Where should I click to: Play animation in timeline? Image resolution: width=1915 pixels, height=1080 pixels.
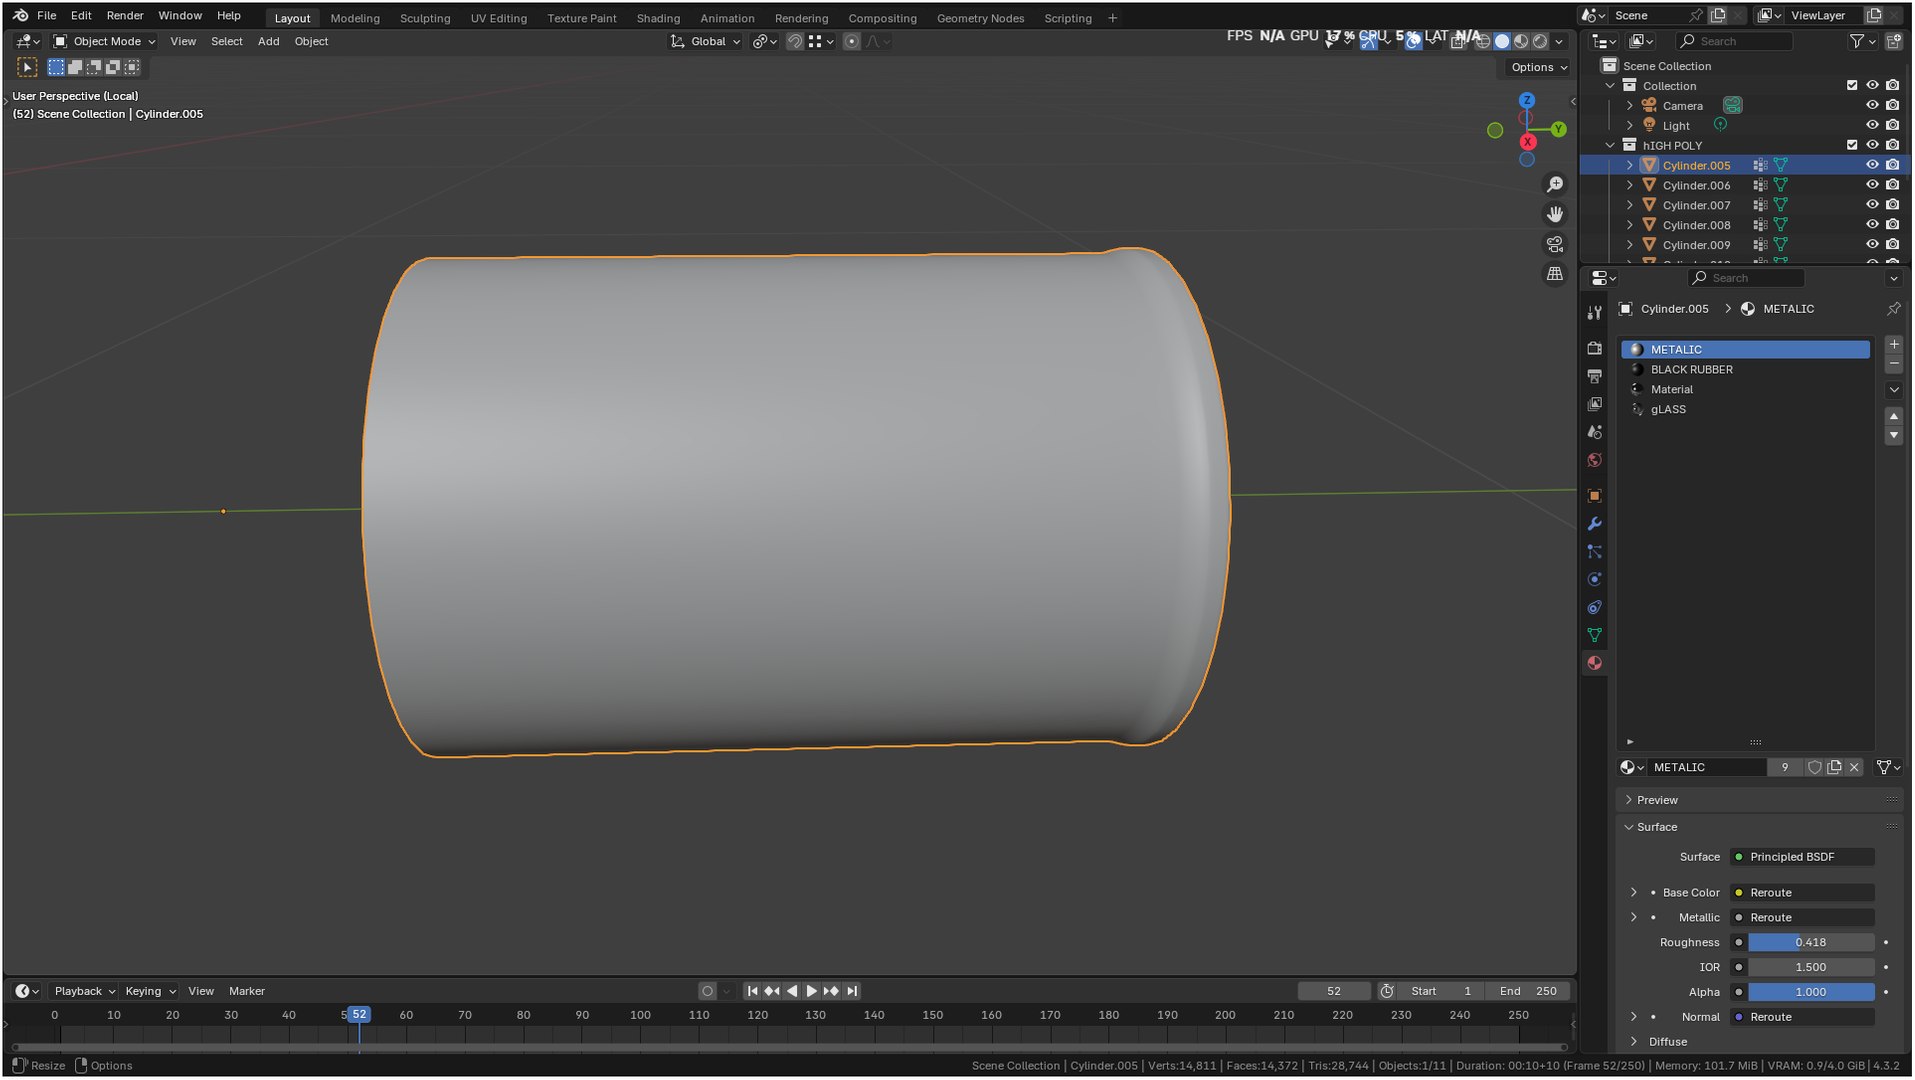click(811, 991)
